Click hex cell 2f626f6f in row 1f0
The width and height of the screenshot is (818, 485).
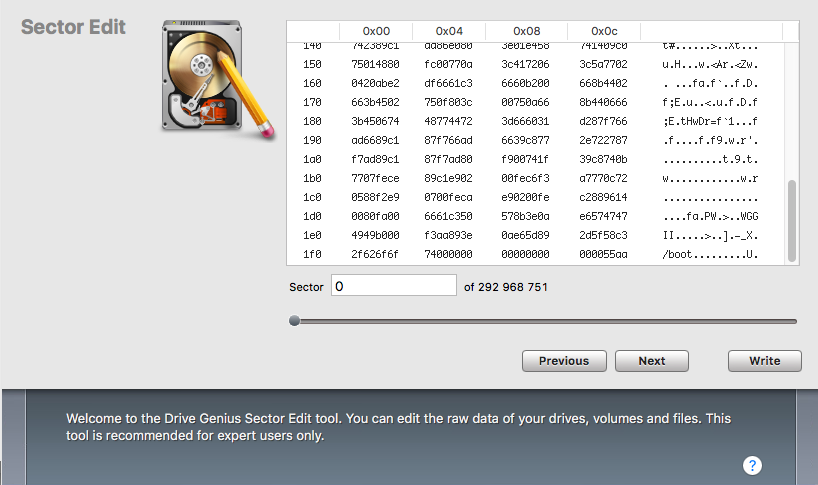[375, 255]
